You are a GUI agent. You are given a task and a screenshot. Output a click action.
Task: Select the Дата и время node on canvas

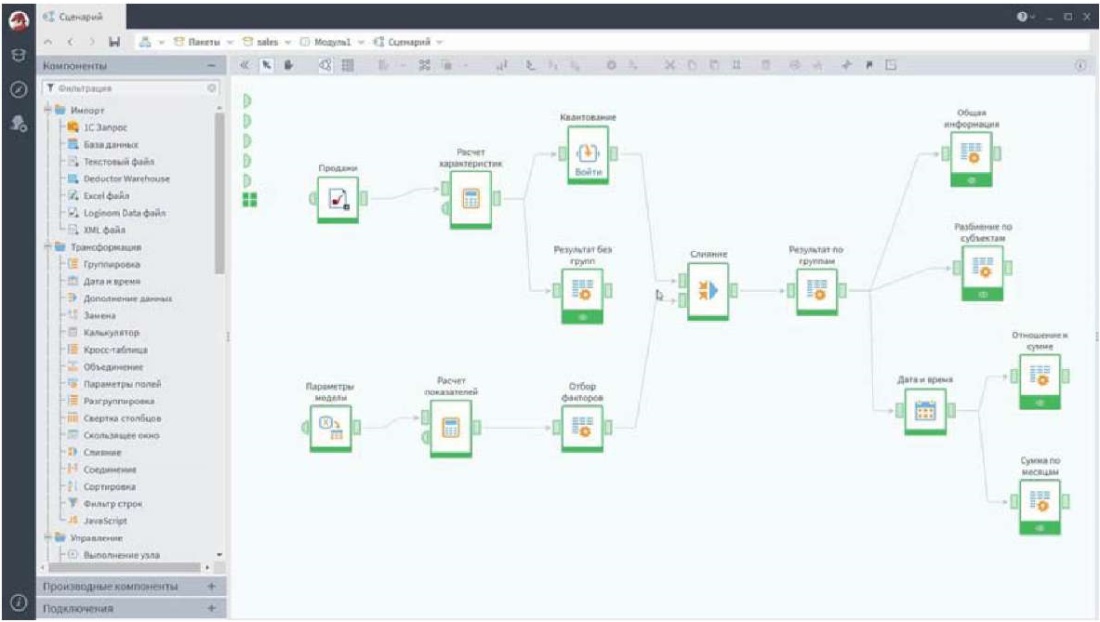click(925, 410)
